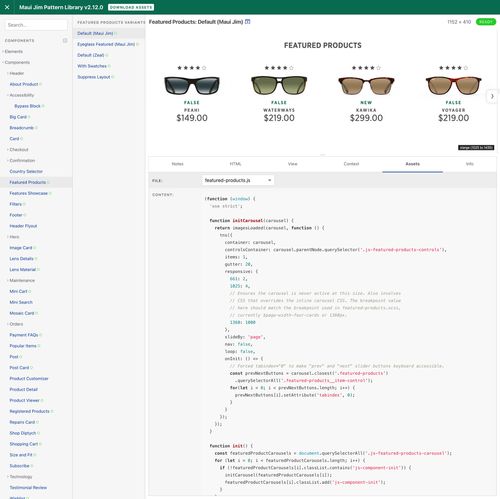500x499 pixels.
Task: Select the With Swatches variant
Action: [92, 66]
